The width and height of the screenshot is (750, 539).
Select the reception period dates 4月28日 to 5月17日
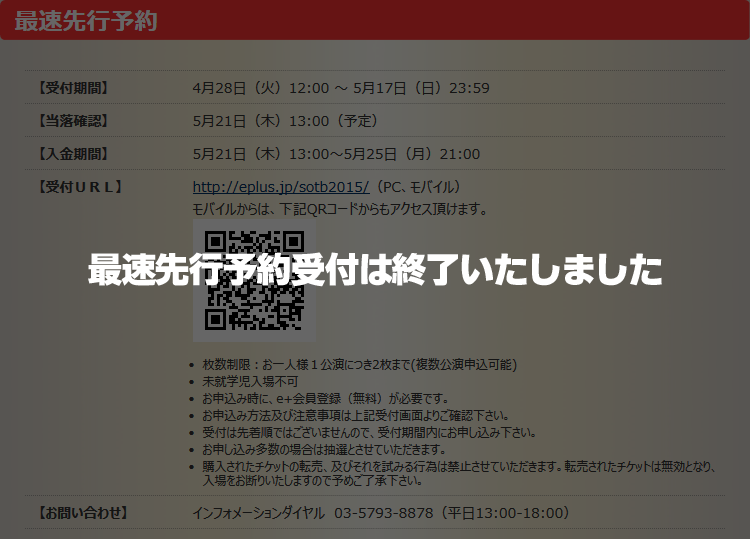coord(341,88)
